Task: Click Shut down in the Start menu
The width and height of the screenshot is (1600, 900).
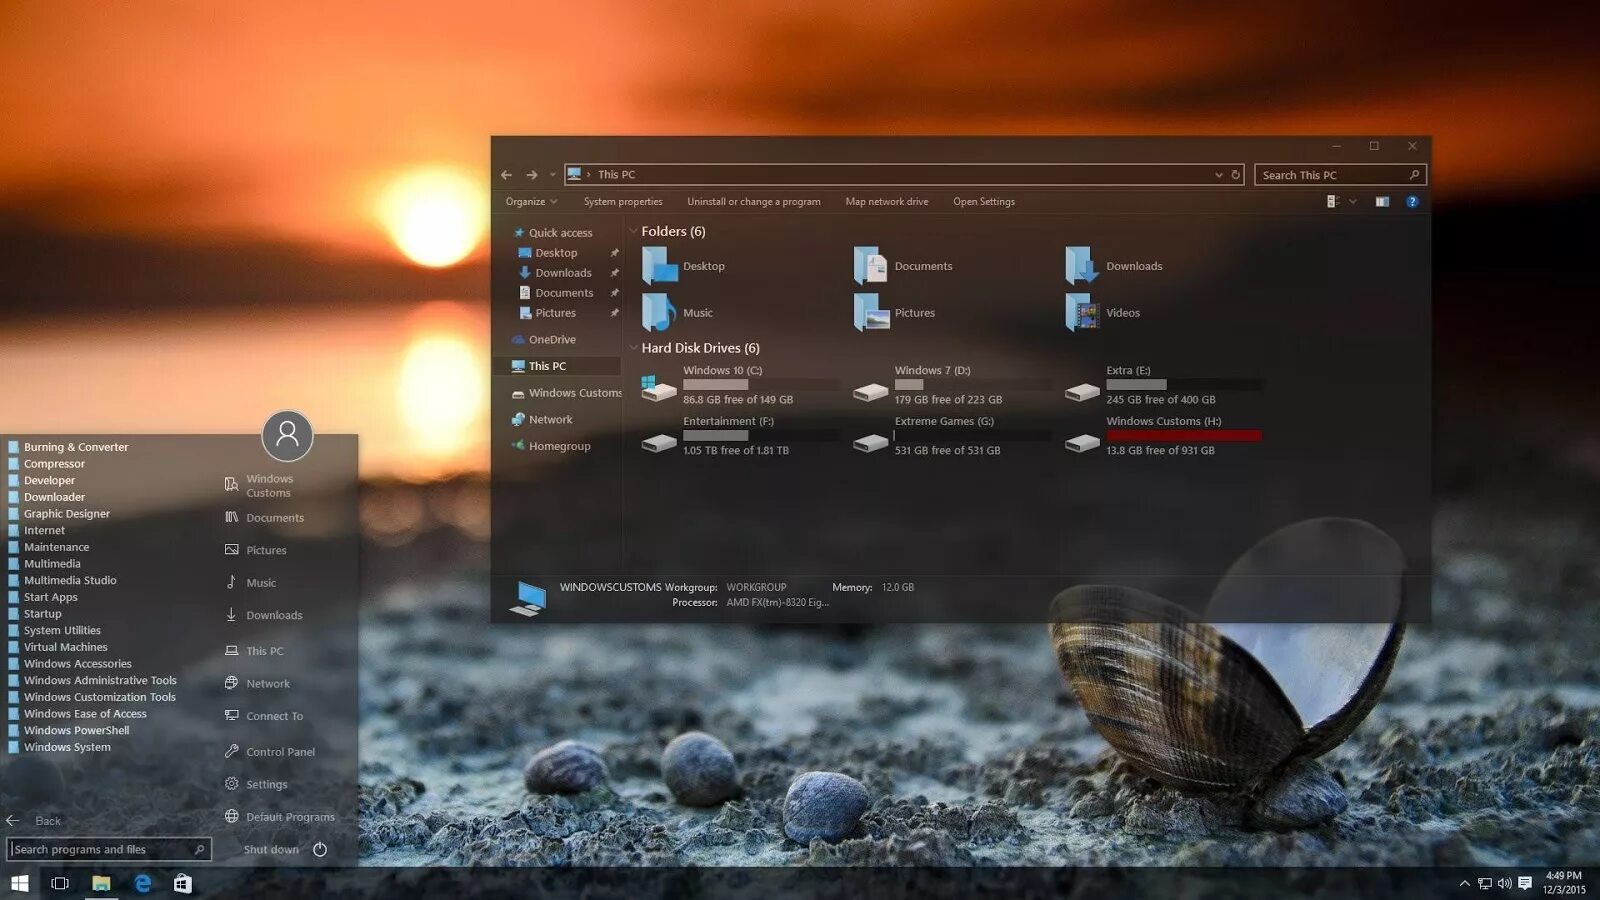Action: click(271, 850)
